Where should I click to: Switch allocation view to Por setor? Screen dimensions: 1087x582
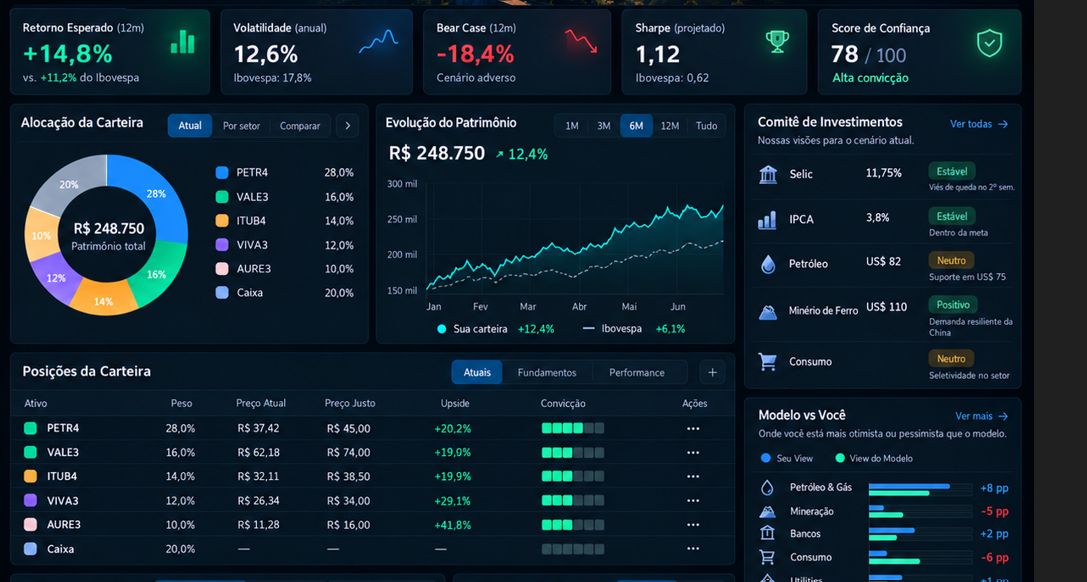pos(241,126)
